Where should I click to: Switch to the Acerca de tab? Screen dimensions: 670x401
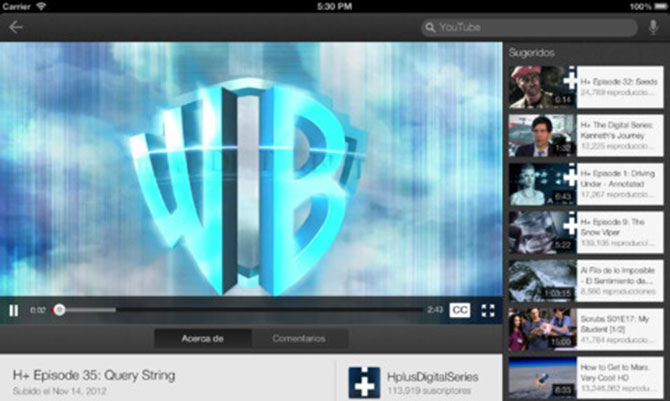(203, 339)
